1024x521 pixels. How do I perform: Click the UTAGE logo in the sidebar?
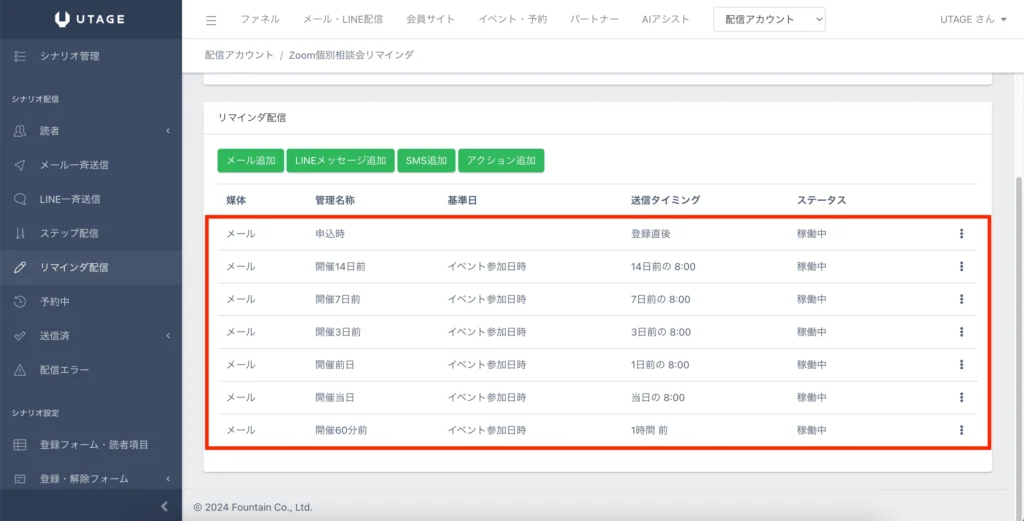pyautogui.click(x=91, y=20)
